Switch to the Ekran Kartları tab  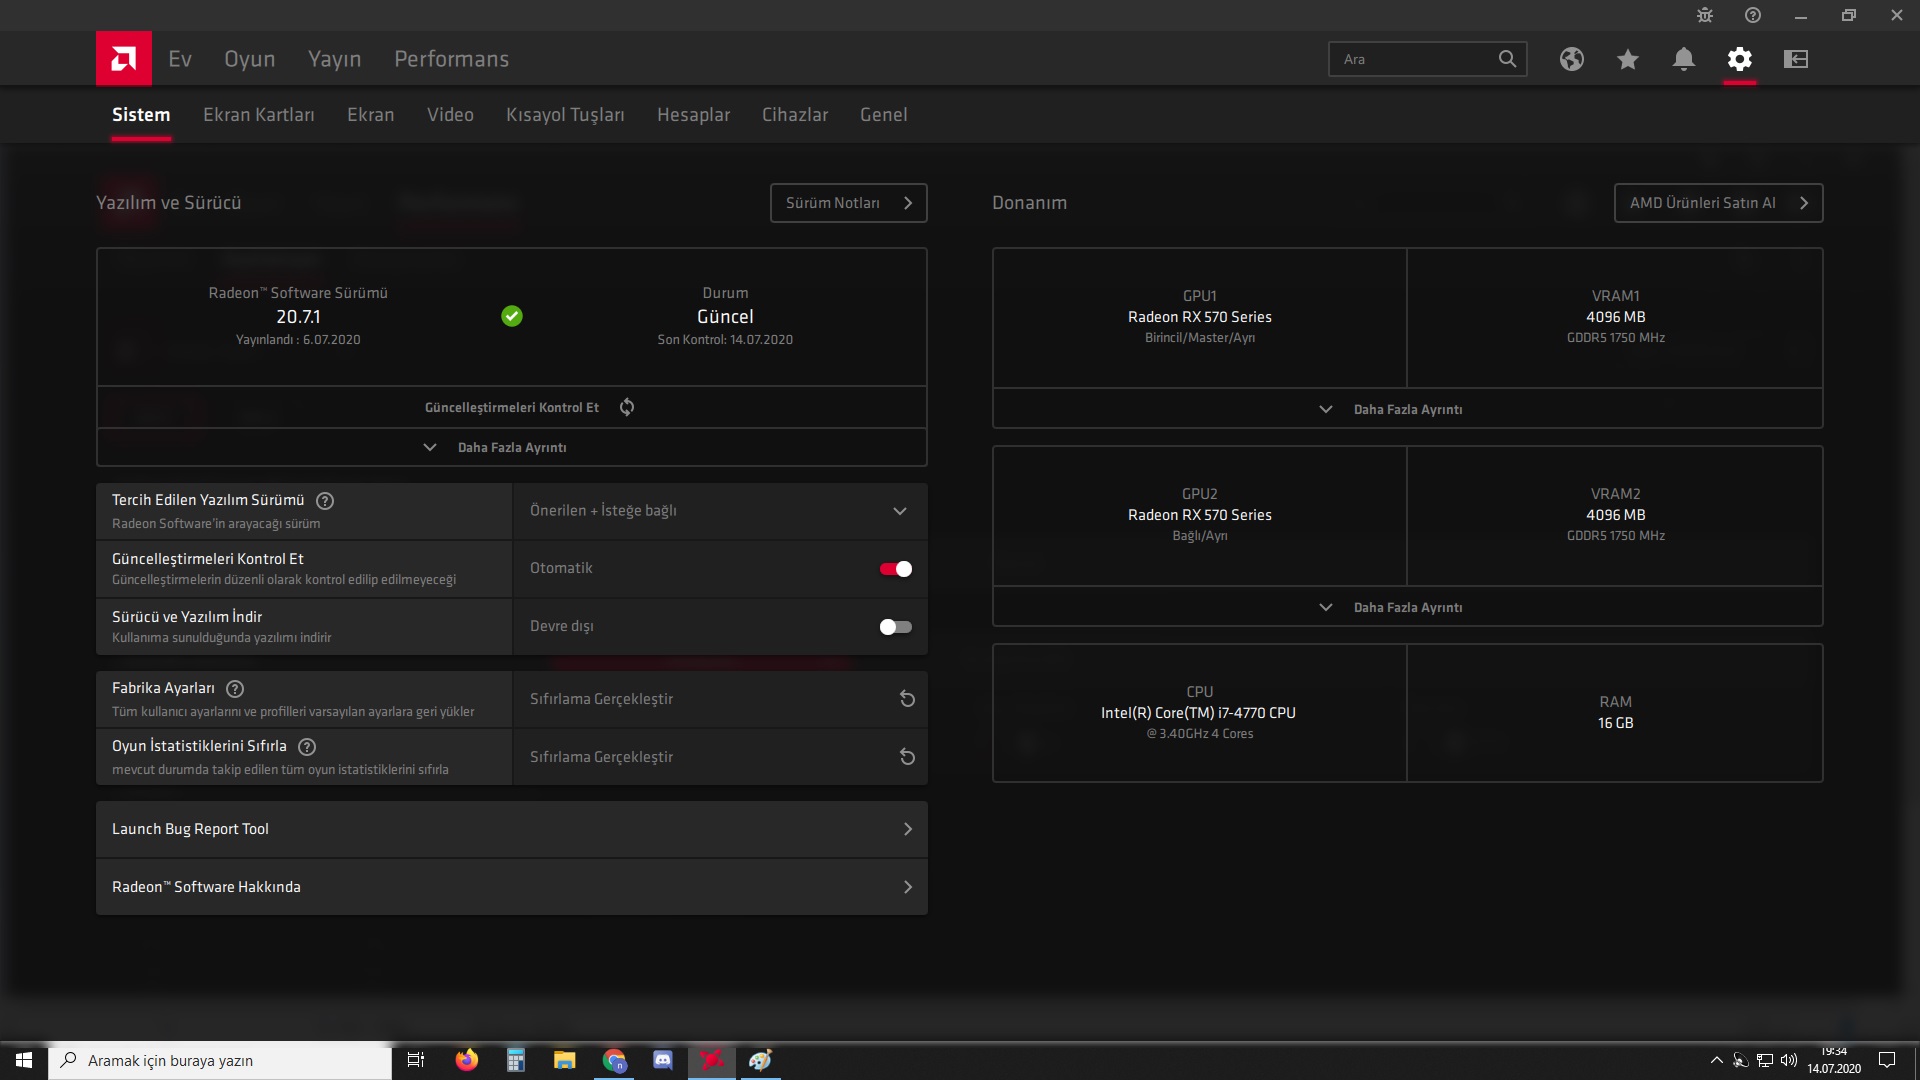tap(258, 115)
